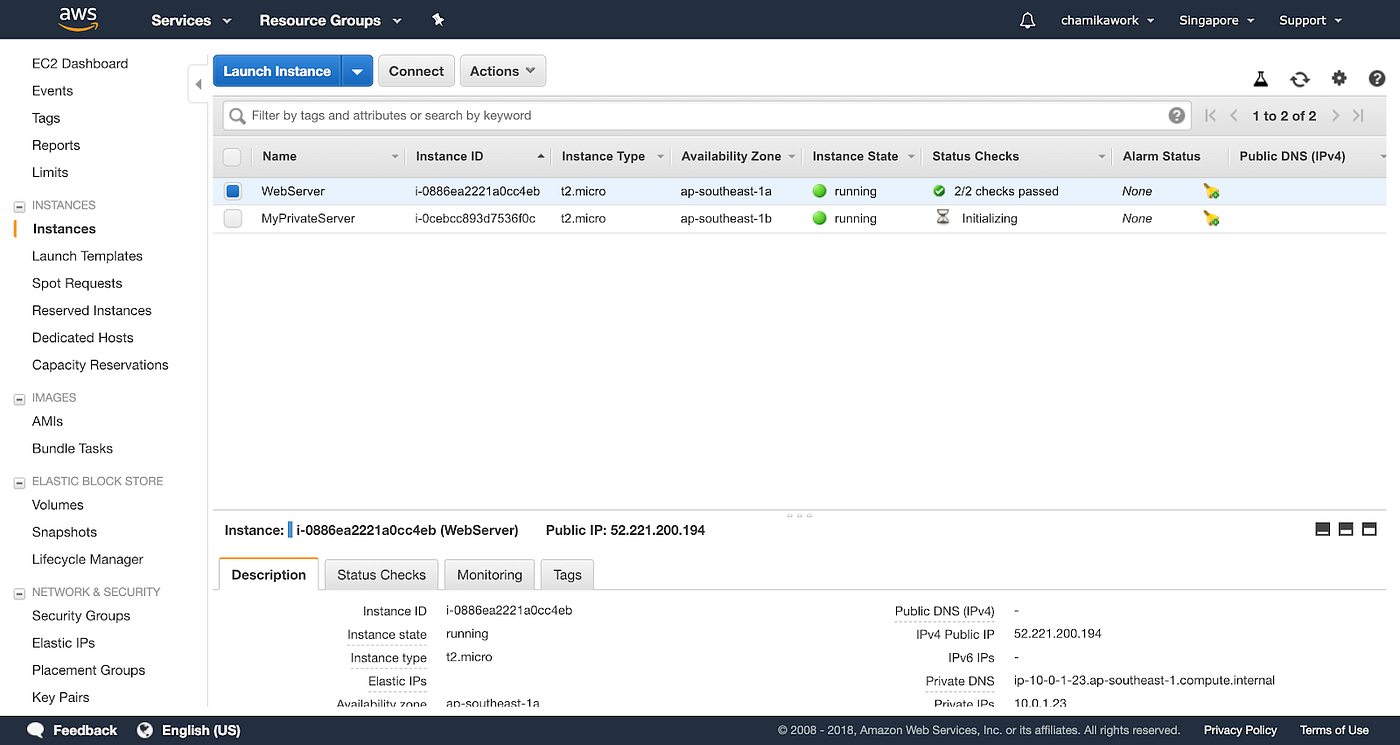
Task: Open AMIs in sidebar
Action: point(48,421)
